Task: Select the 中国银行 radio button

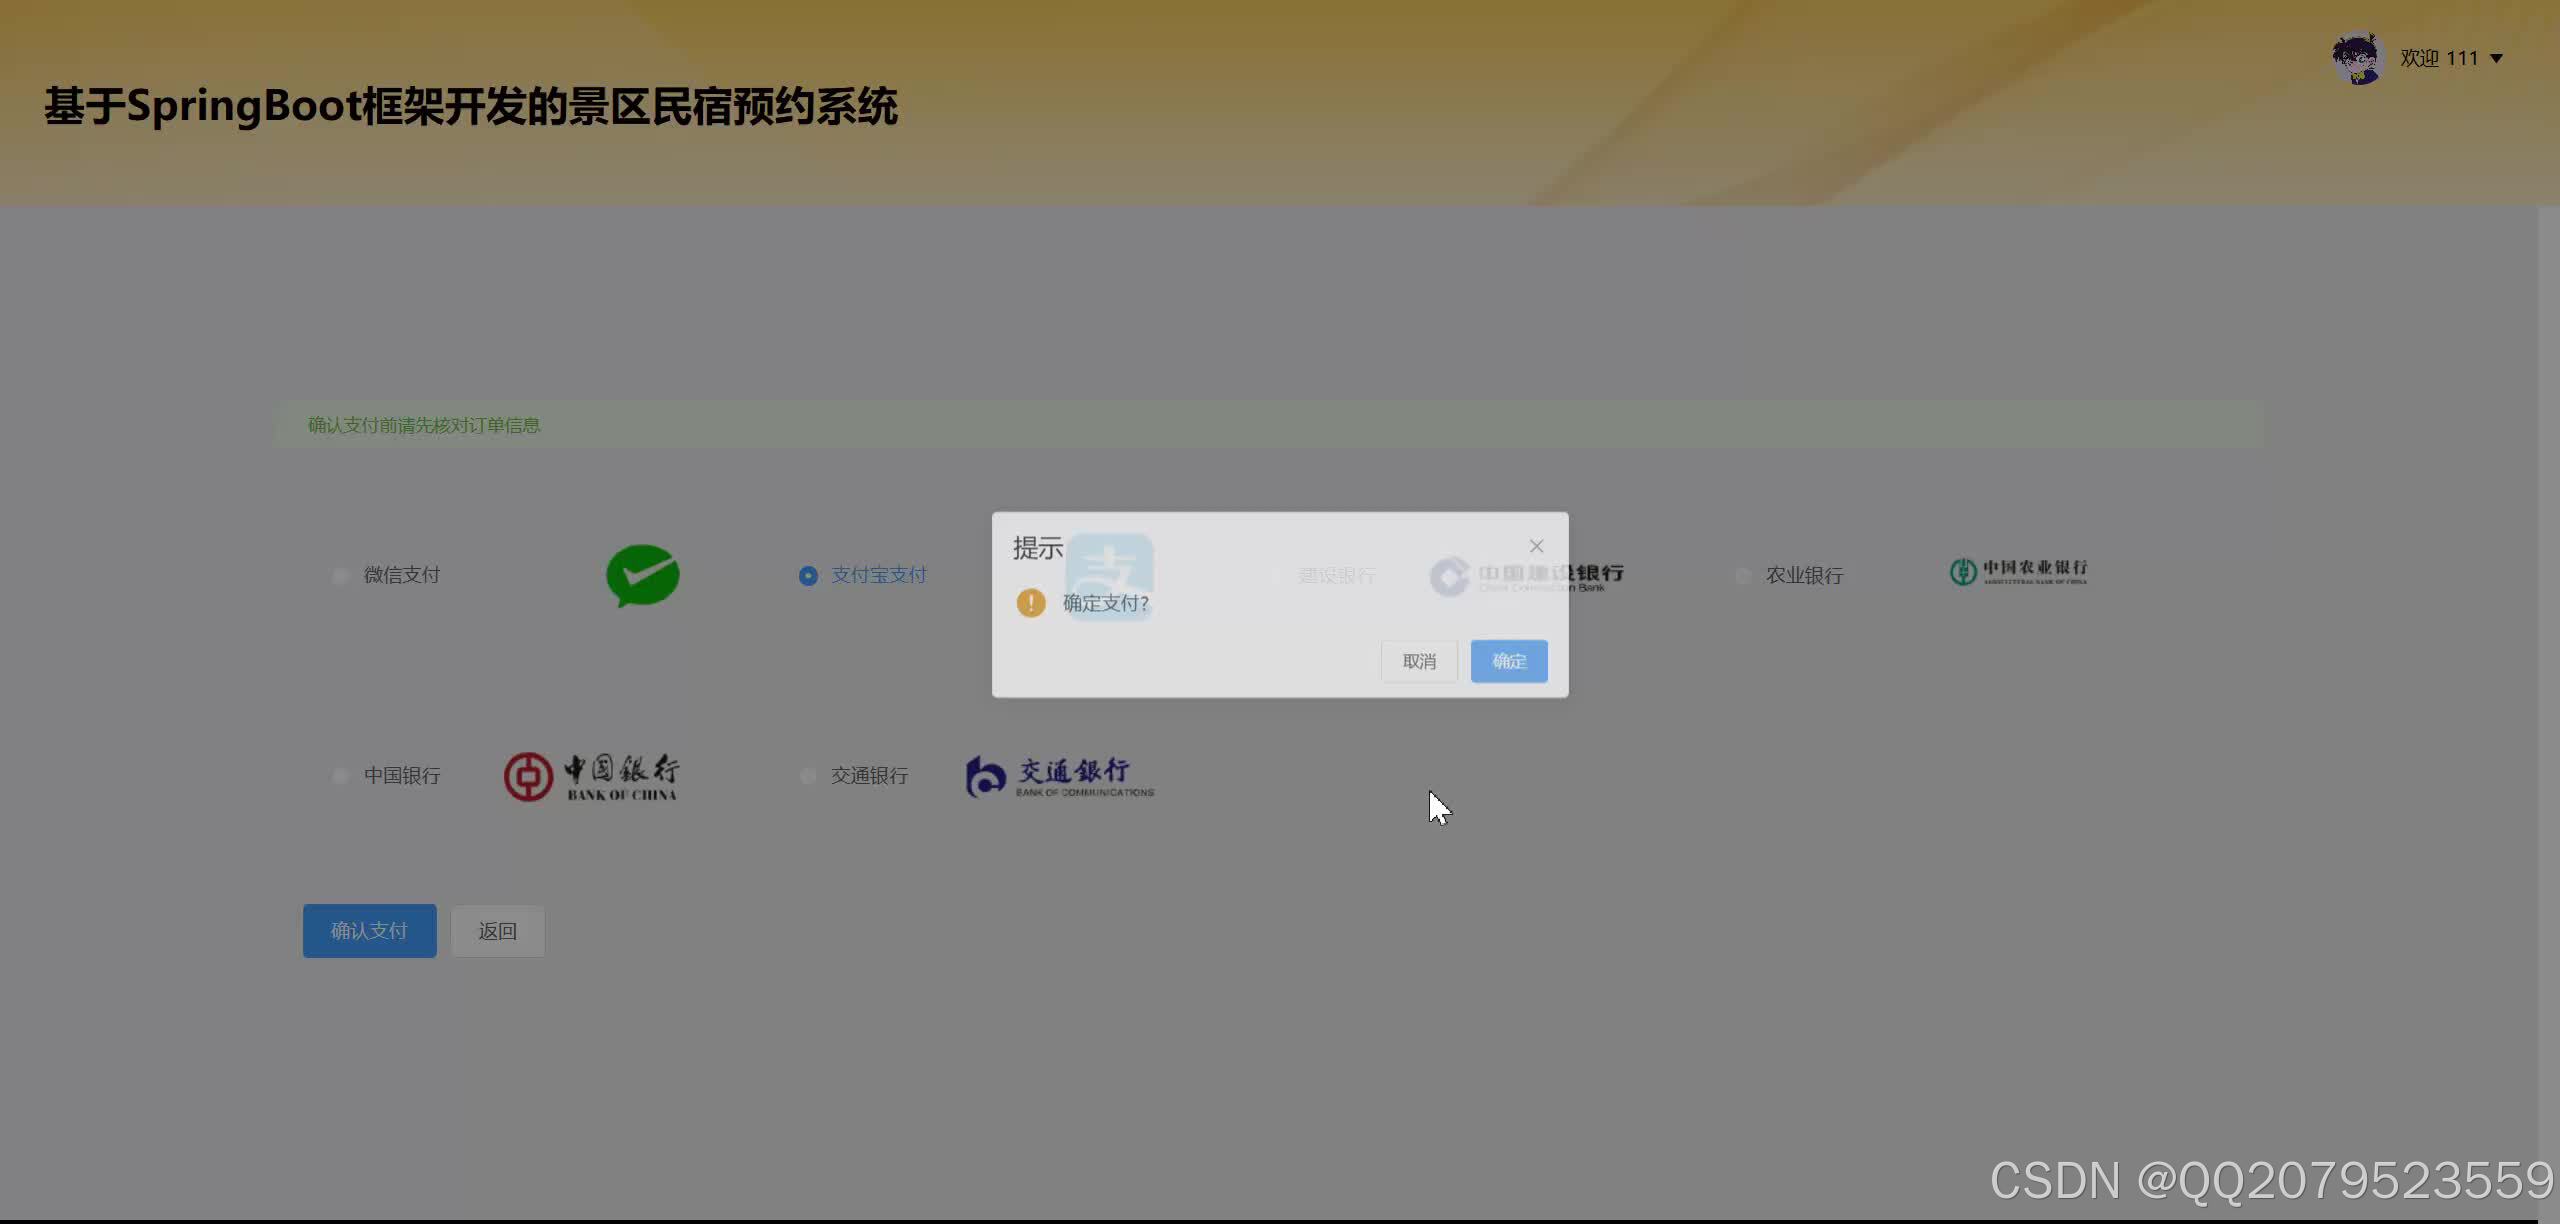Action: (x=340, y=776)
